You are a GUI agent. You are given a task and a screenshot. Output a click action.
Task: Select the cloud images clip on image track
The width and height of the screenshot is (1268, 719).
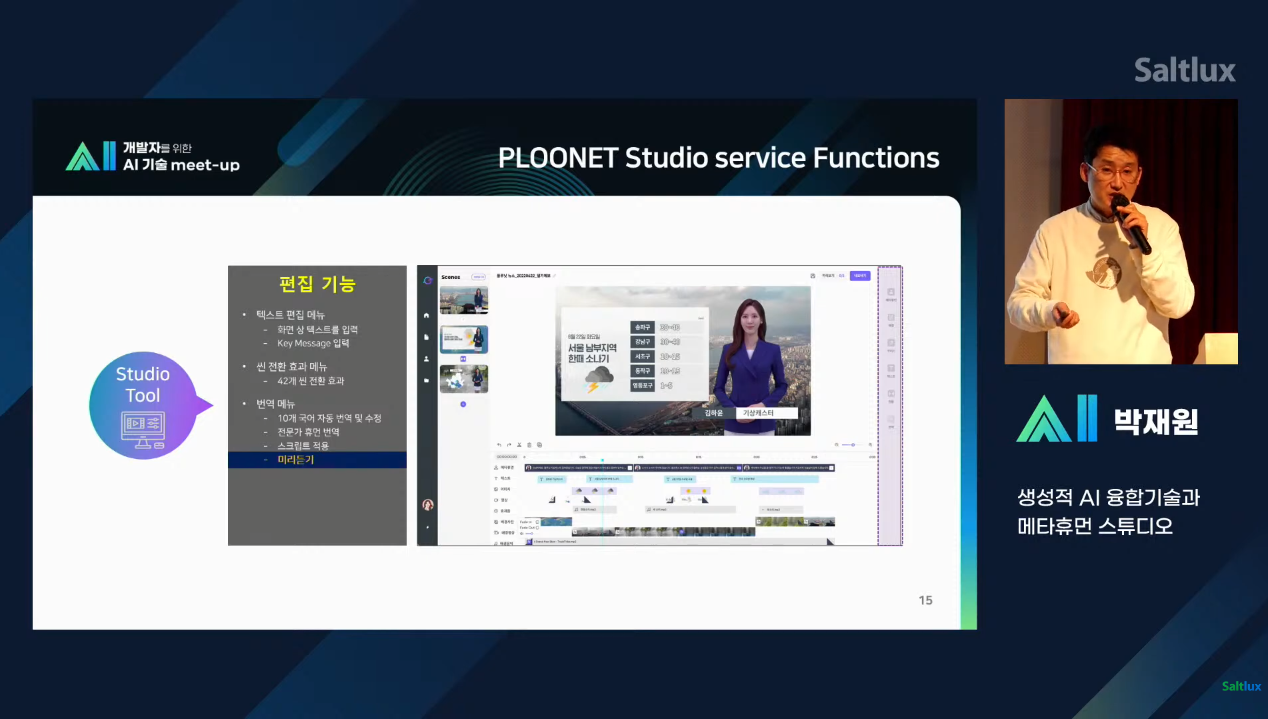(x=594, y=491)
